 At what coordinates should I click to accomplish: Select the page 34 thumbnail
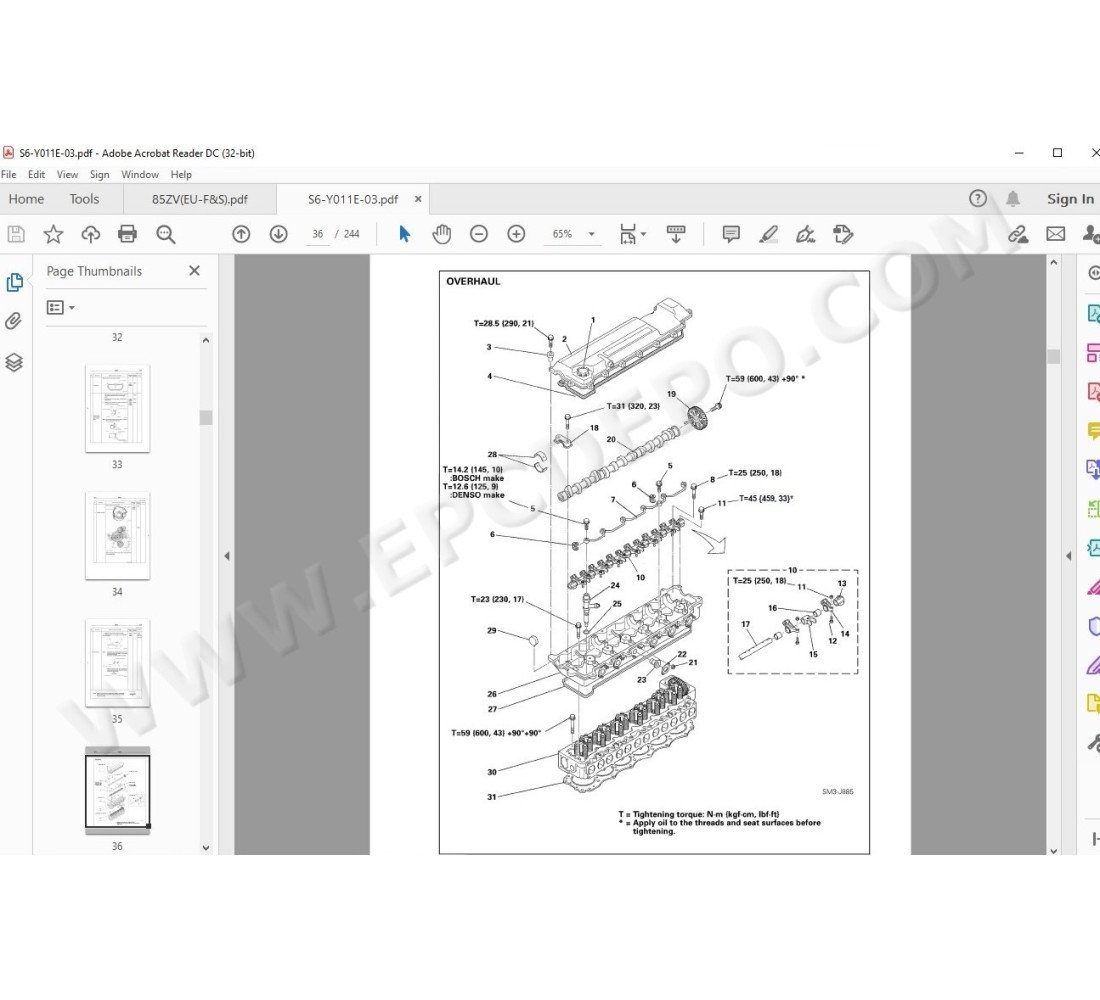[x=117, y=535]
